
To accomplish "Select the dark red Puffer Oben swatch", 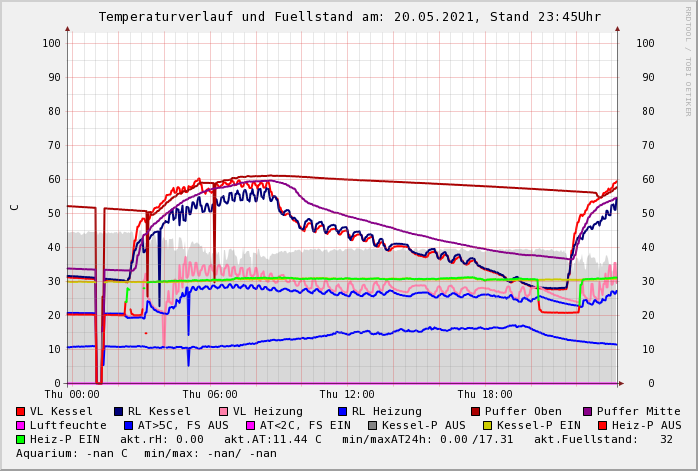I will click(x=476, y=411).
